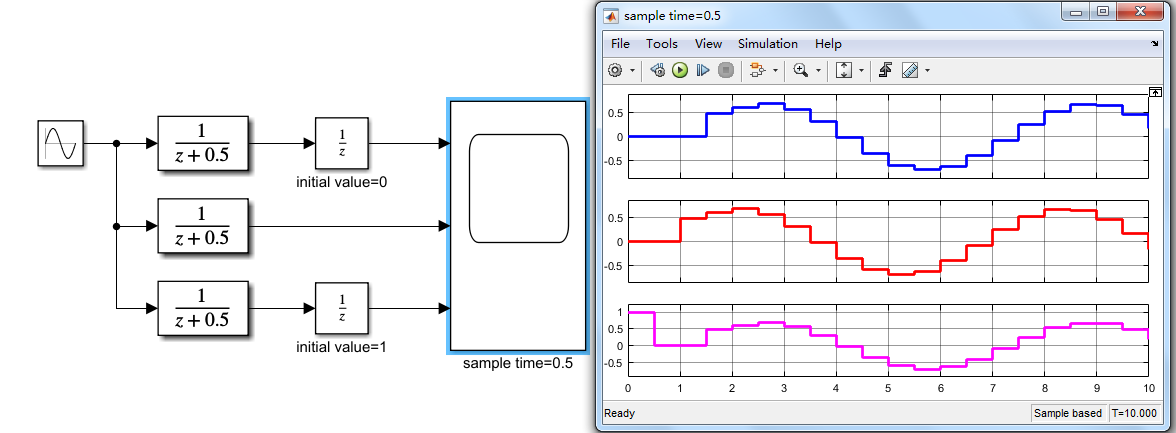Expand the highlight block dropdown arrow
Viewport: 1176px width, 433px height.
click(x=775, y=71)
